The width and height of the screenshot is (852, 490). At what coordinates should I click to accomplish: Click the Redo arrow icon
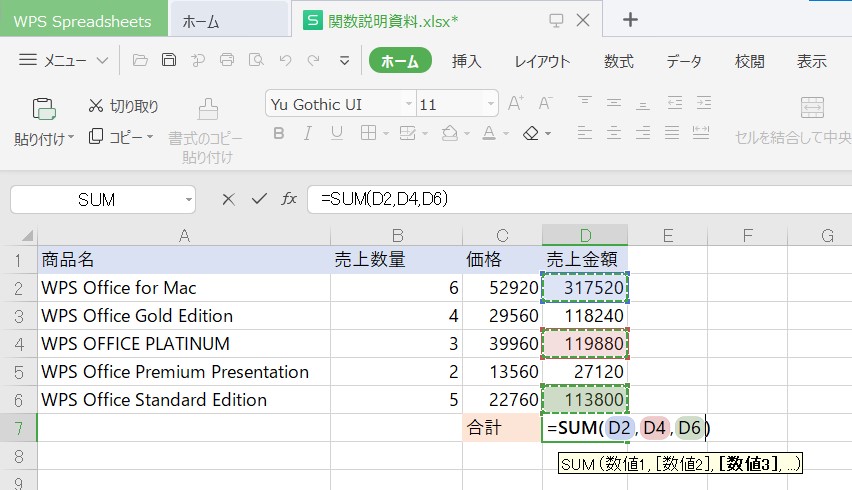coord(314,60)
